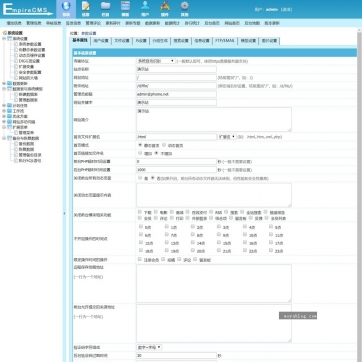
Task: Click the 优化方案 folder icon in the tree
Action: click(x=9, y=116)
